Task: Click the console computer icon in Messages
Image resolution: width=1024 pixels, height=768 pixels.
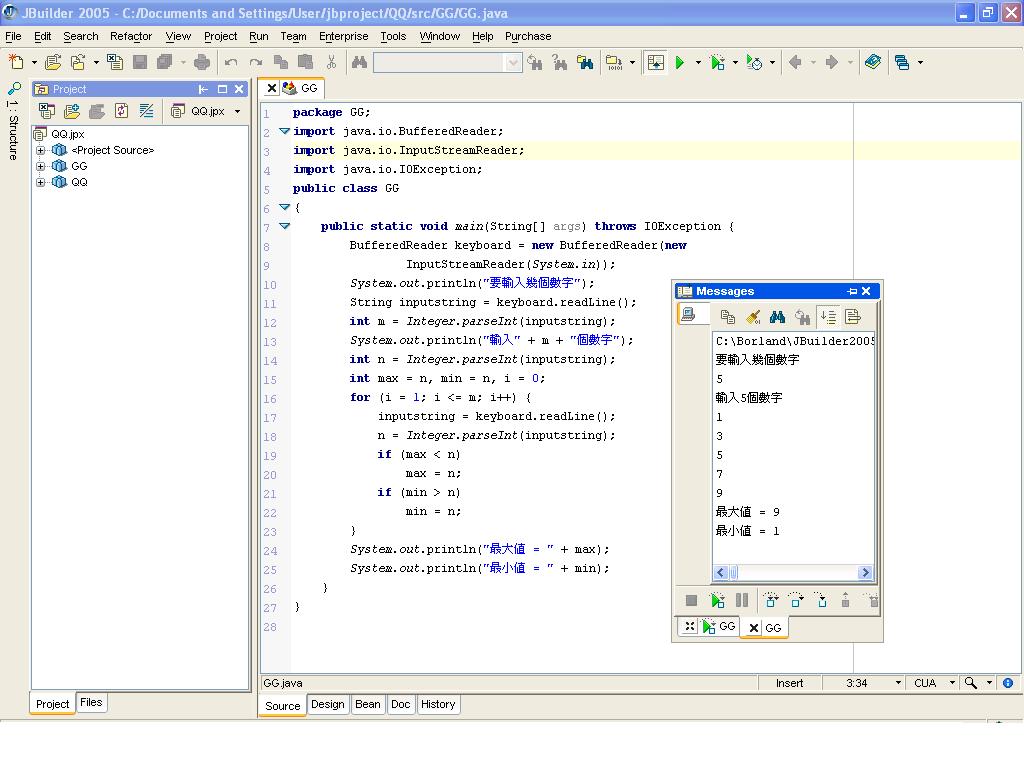Action: [x=688, y=315]
